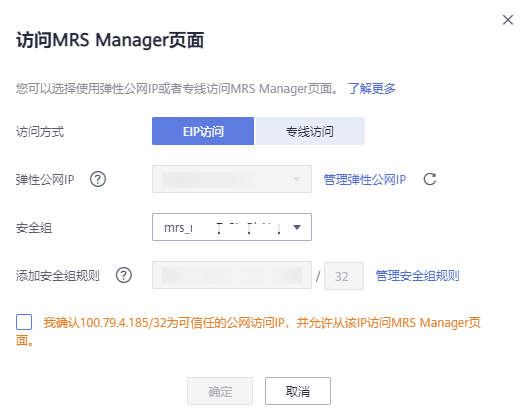
Task: Click the 访问方式 label
Action: pyautogui.click(x=40, y=132)
